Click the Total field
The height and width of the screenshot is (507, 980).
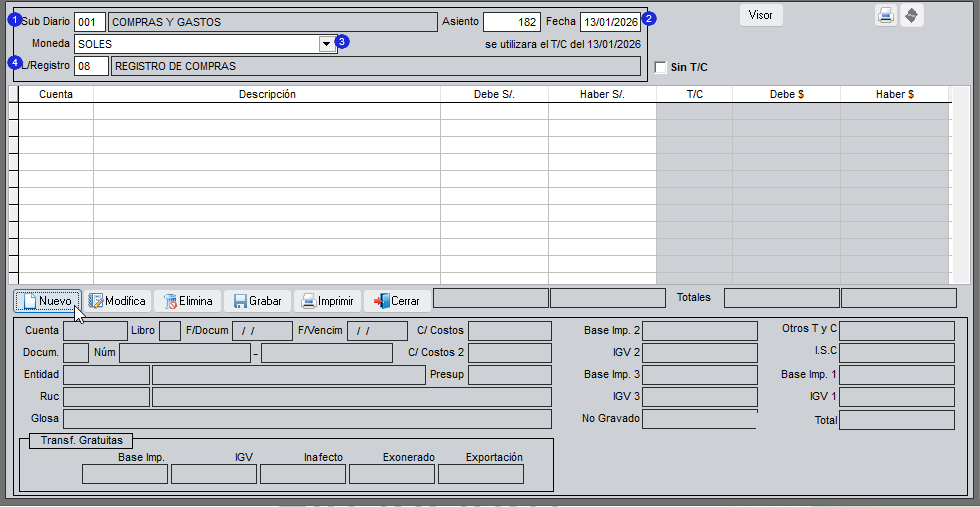[x=897, y=420]
